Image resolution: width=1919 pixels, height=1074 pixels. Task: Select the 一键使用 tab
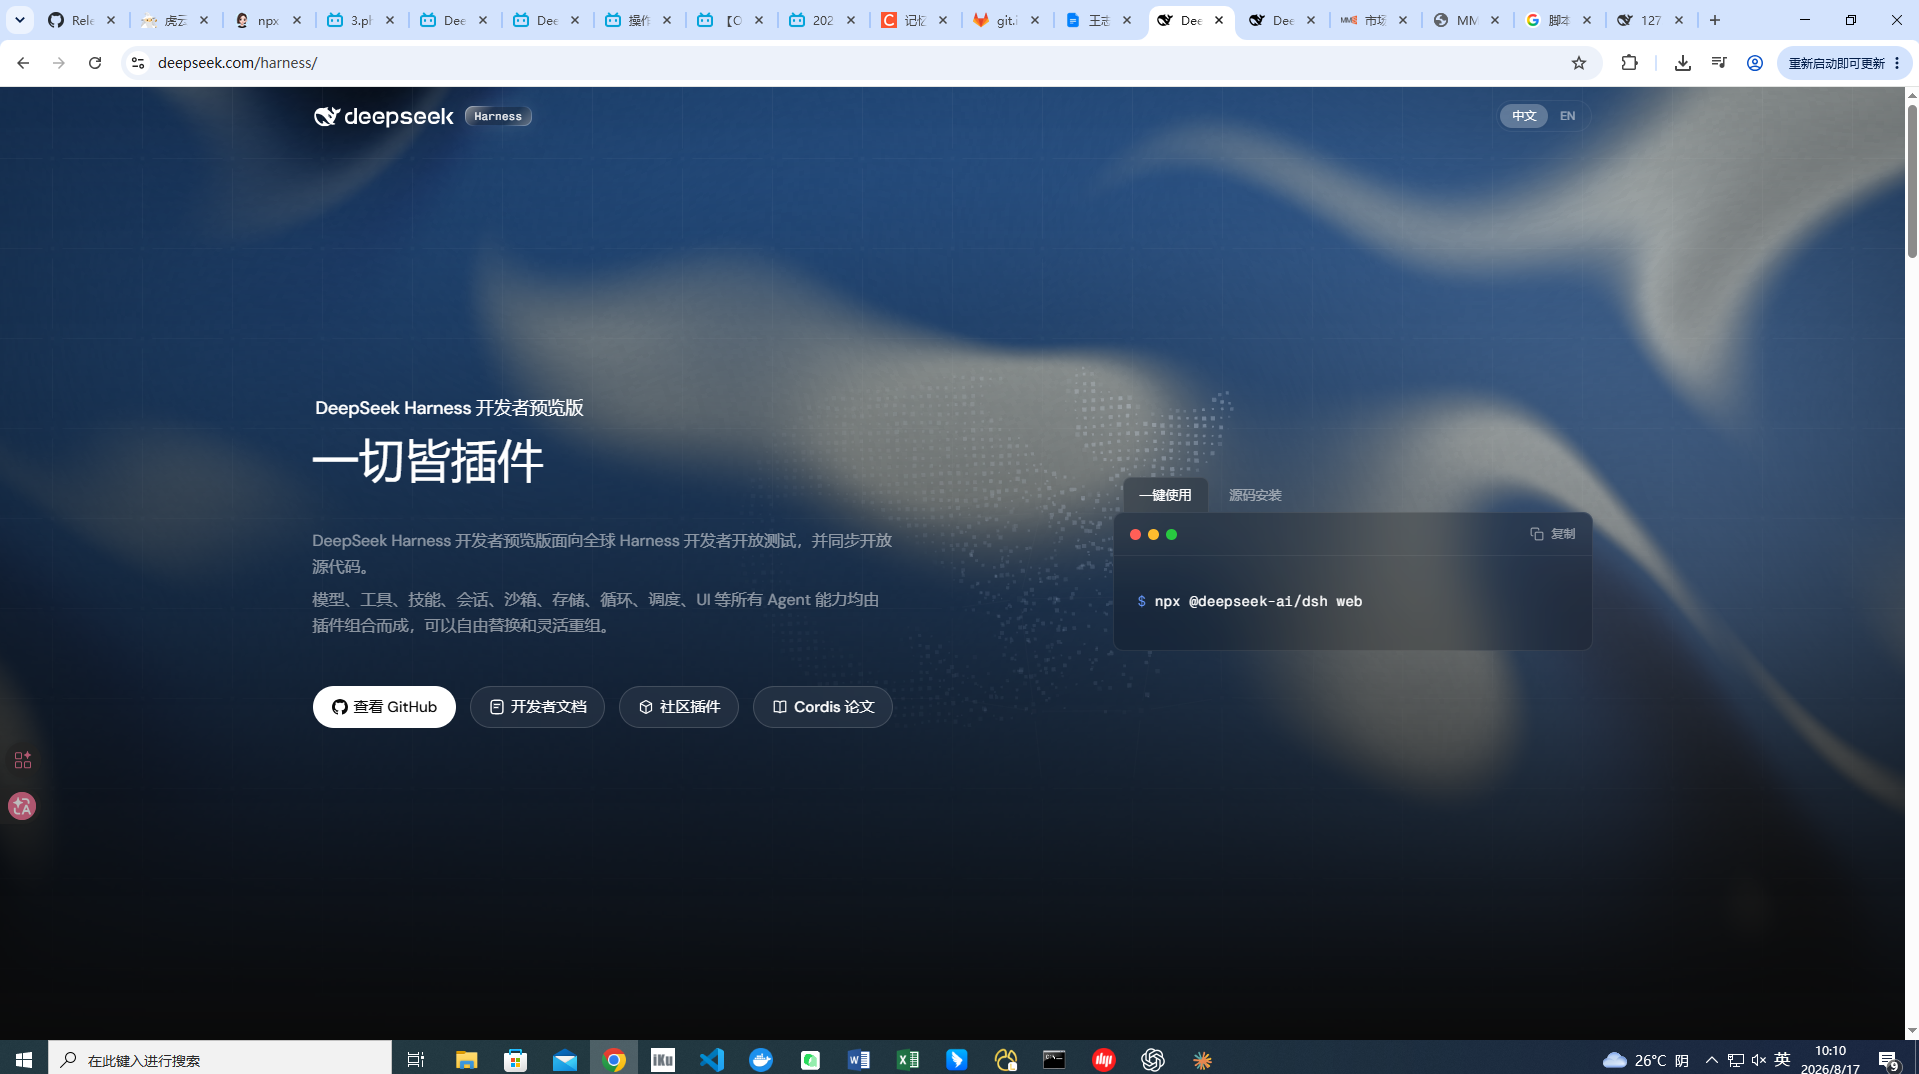[x=1165, y=495]
